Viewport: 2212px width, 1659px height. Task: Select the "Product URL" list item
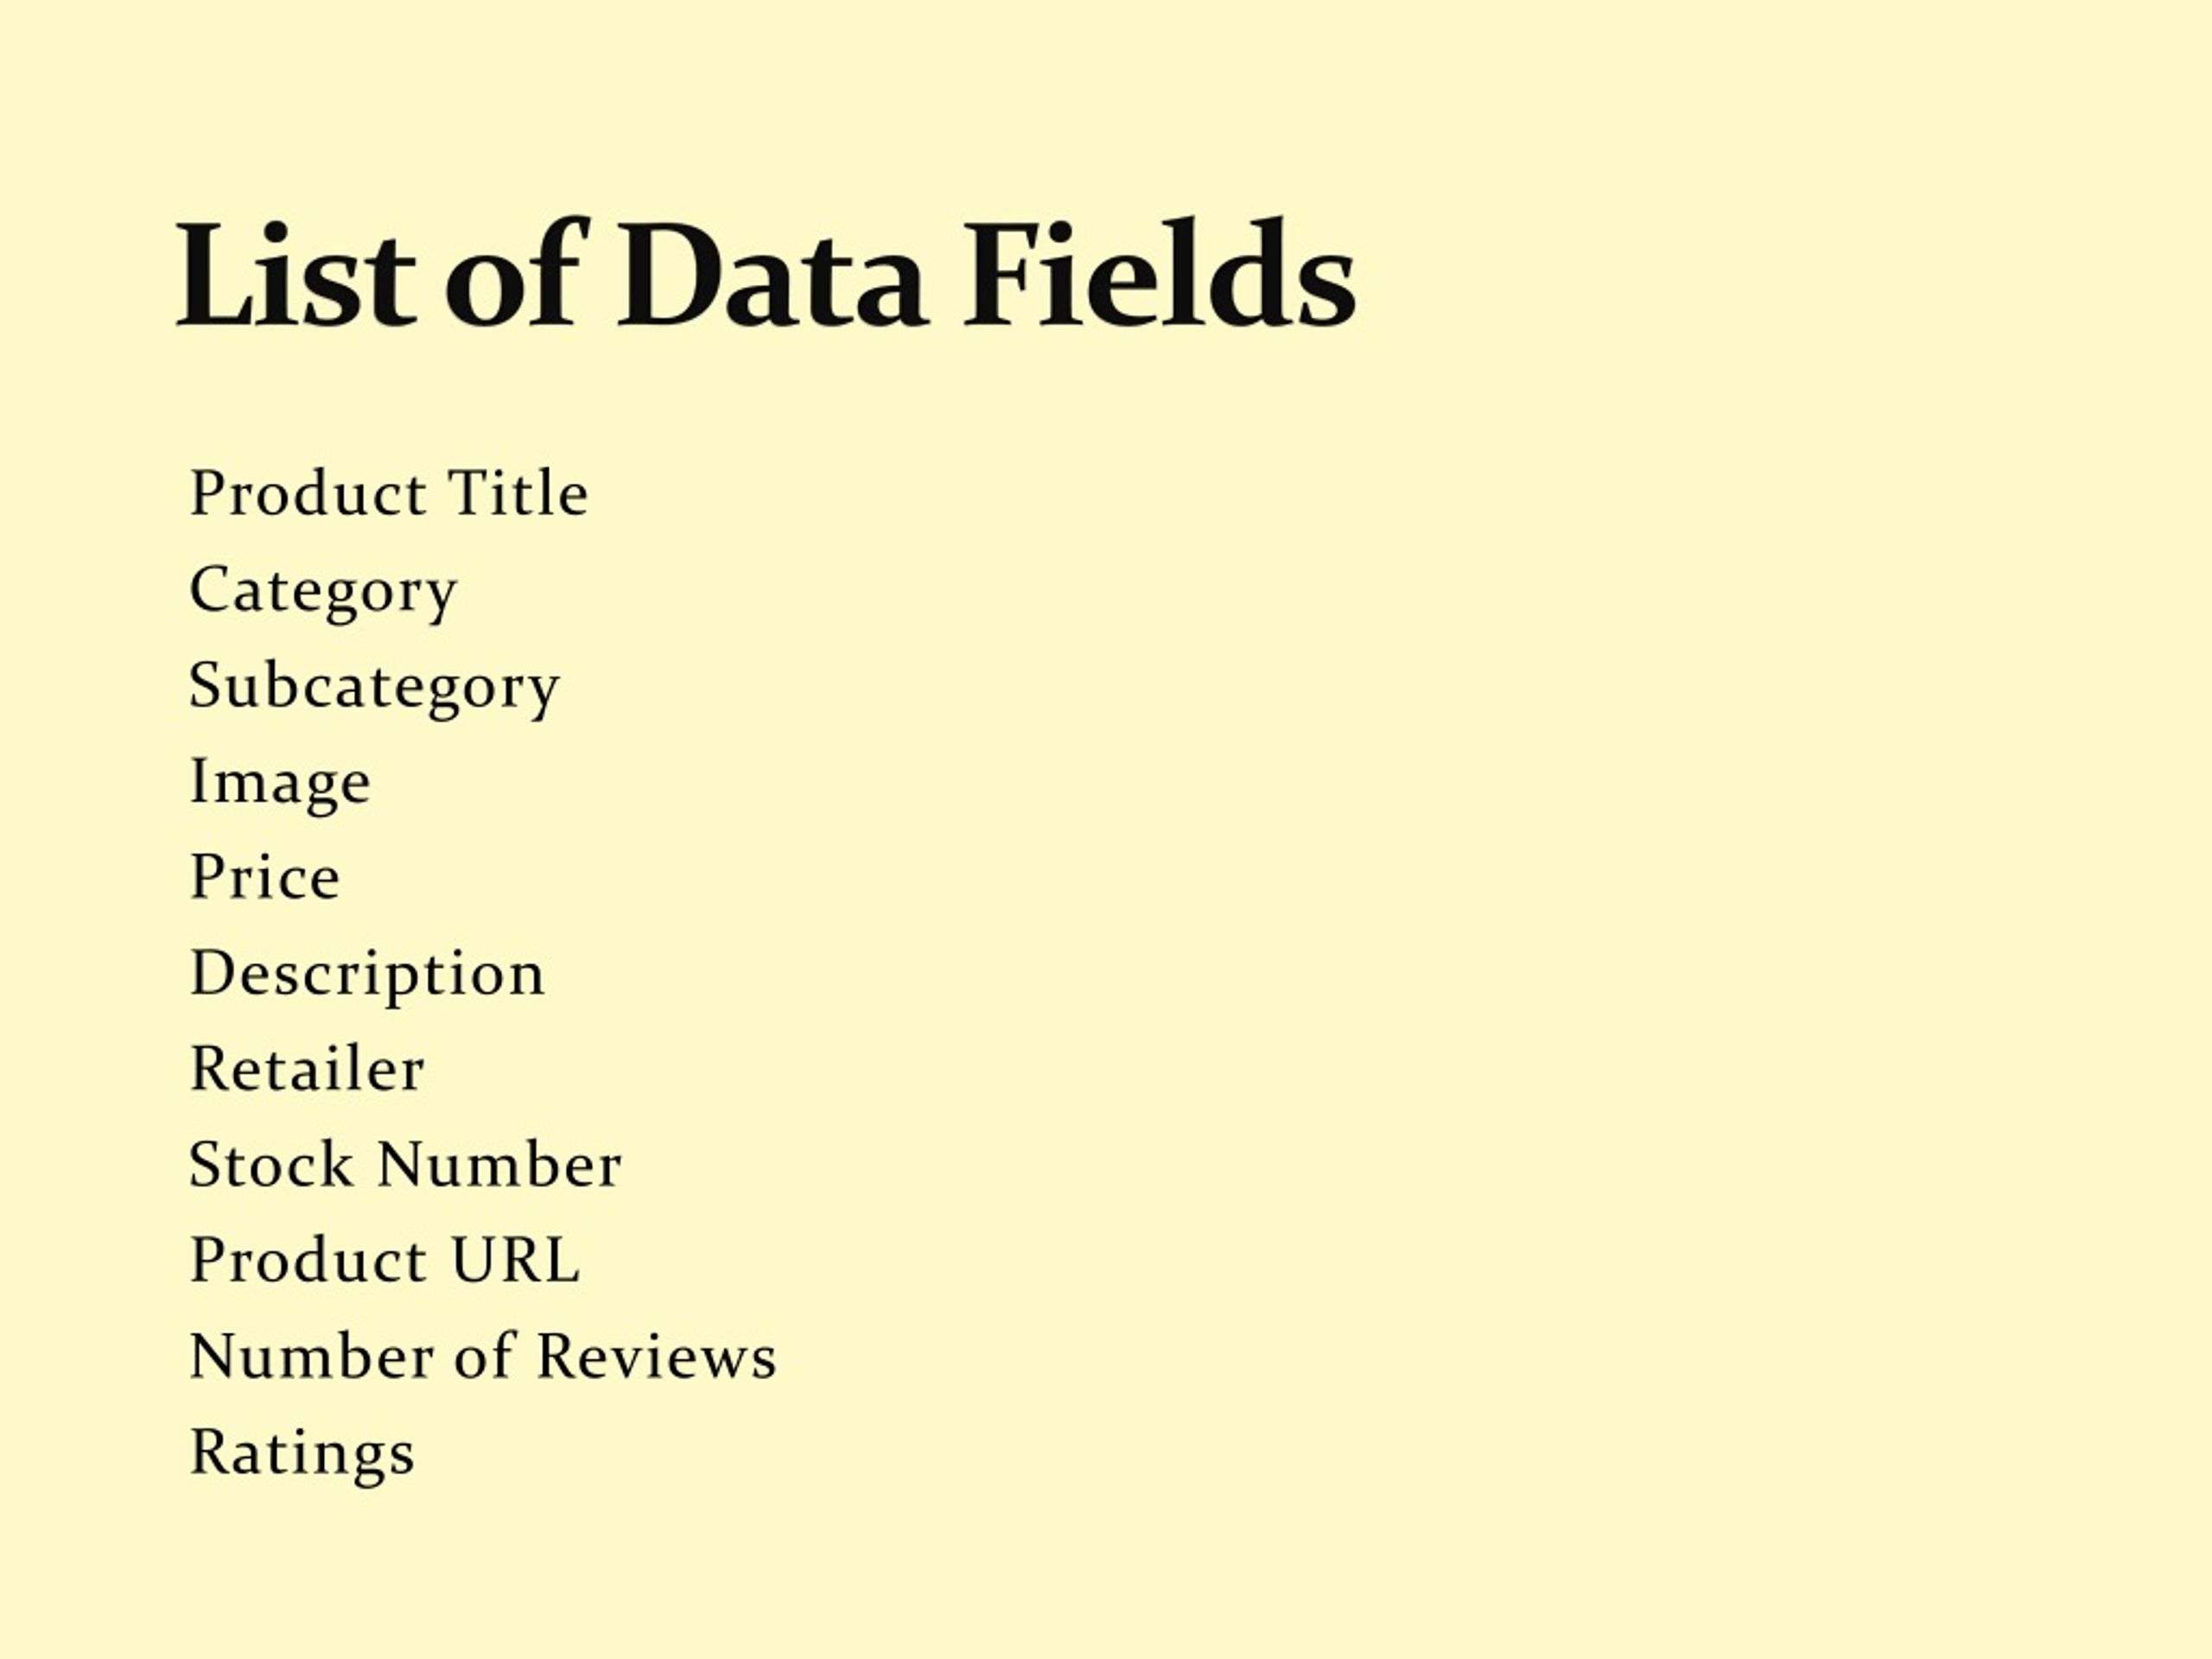(385, 1259)
